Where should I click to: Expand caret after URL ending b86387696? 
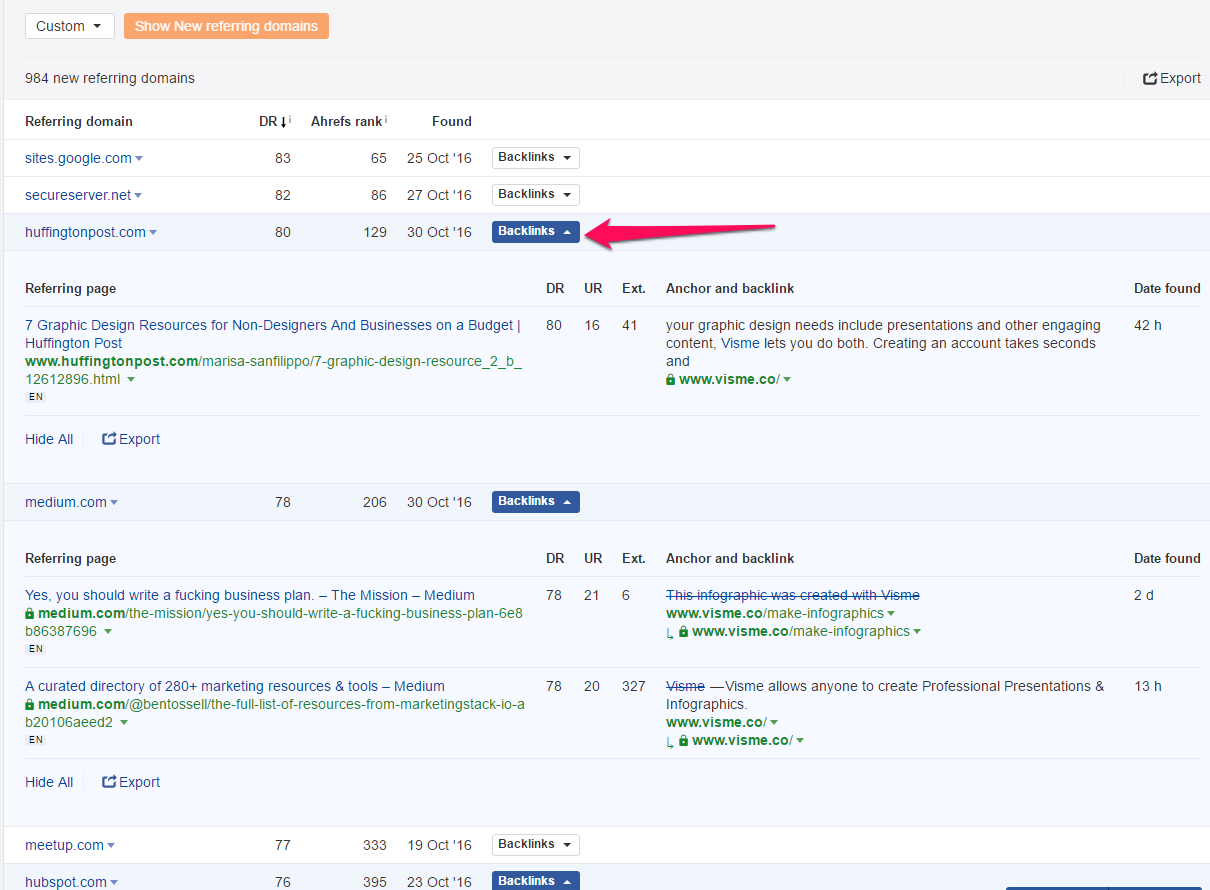tap(108, 632)
